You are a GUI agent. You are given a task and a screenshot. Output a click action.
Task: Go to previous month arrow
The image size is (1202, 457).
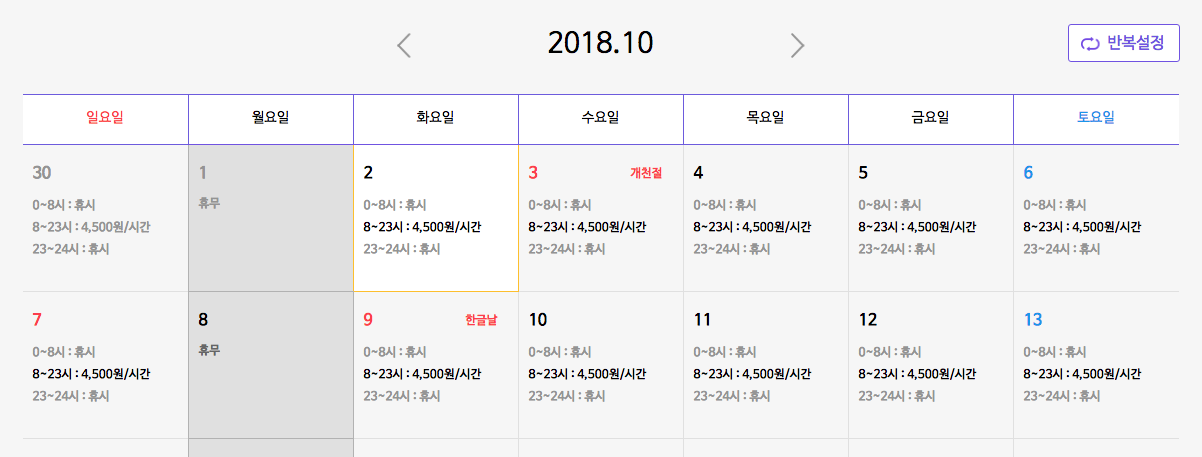[x=404, y=45]
